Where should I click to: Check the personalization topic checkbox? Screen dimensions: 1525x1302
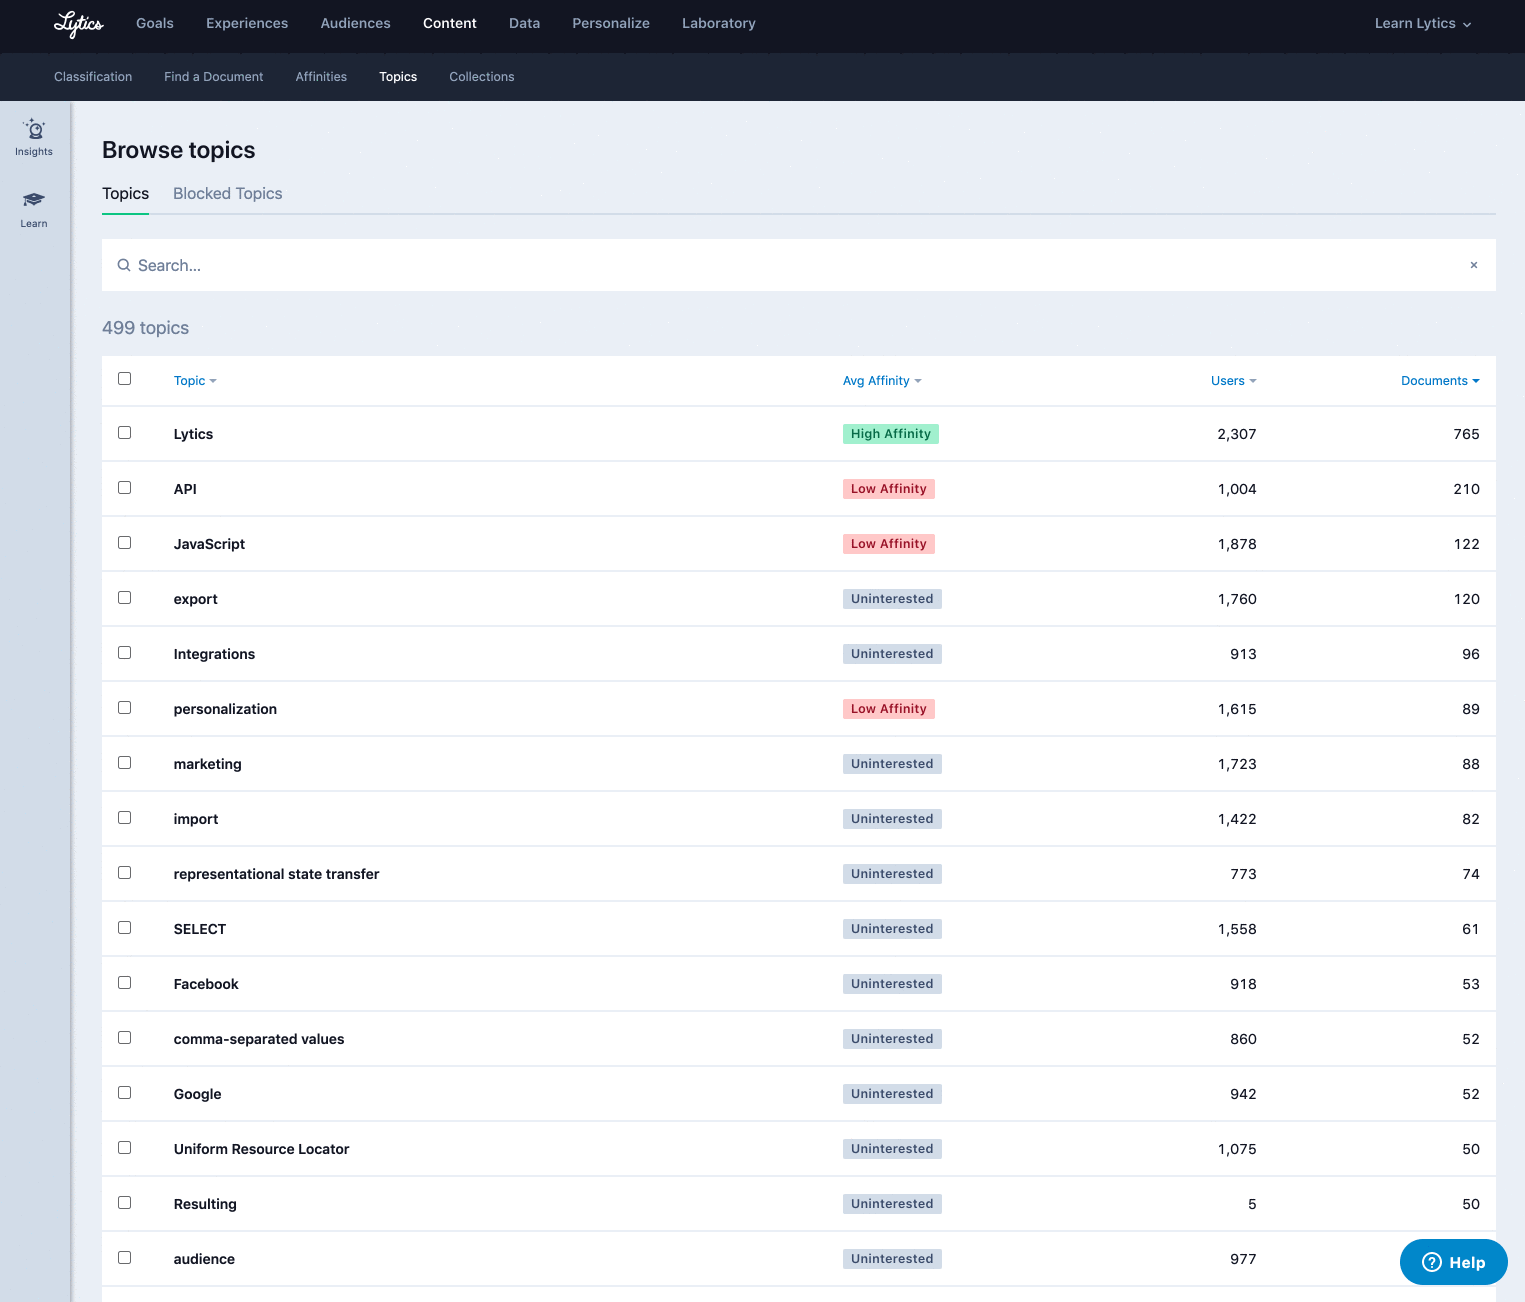[x=125, y=708]
